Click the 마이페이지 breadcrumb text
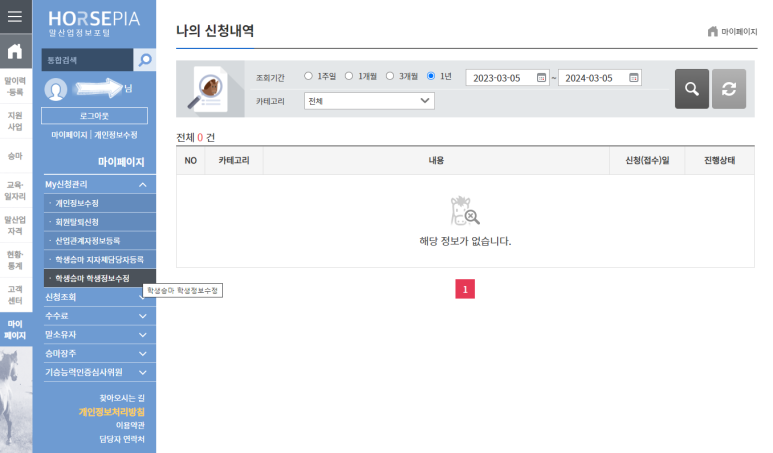773x453 pixels. [x=739, y=32]
